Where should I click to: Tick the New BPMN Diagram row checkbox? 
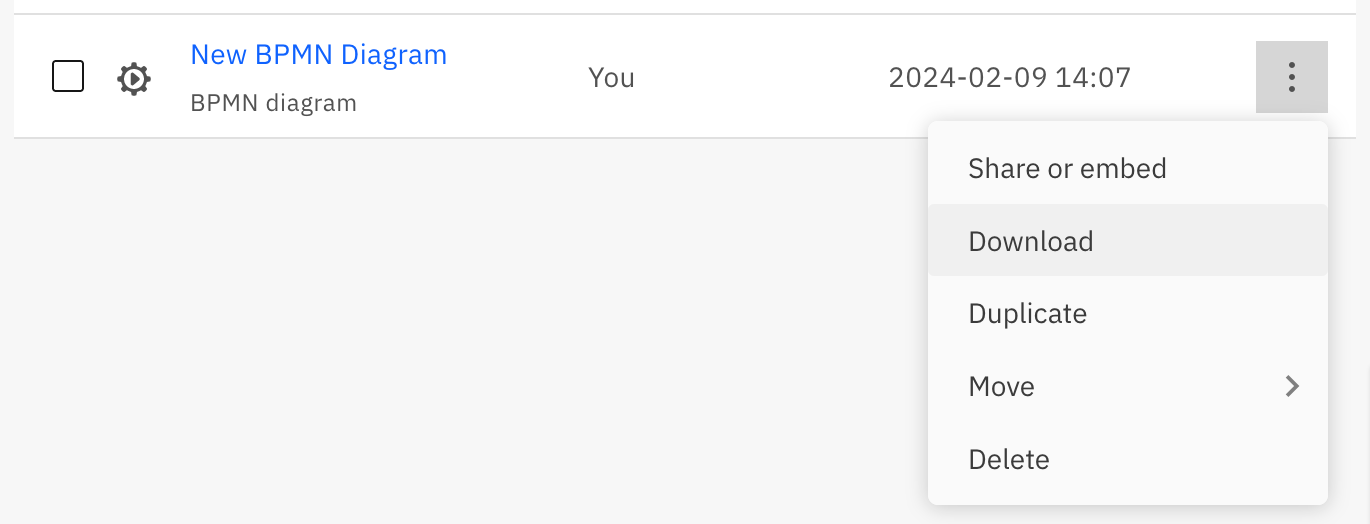68,76
